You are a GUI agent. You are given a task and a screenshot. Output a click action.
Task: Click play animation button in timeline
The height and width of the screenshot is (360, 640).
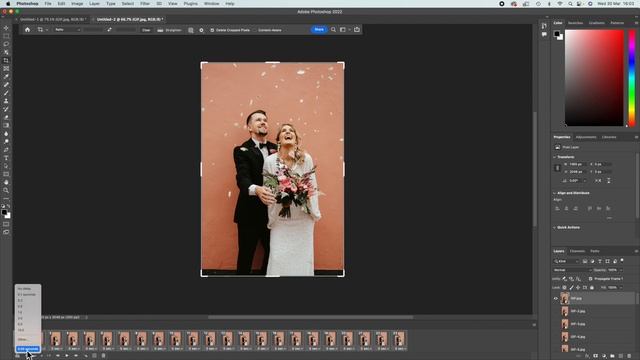coord(67,356)
